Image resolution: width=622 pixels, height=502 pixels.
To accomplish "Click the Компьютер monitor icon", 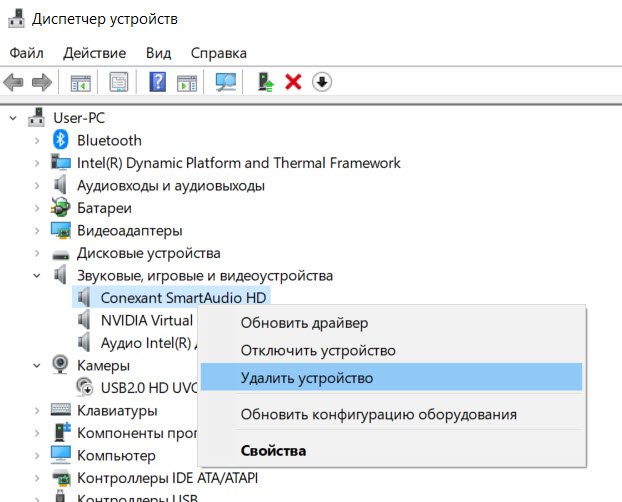I will (61, 455).
